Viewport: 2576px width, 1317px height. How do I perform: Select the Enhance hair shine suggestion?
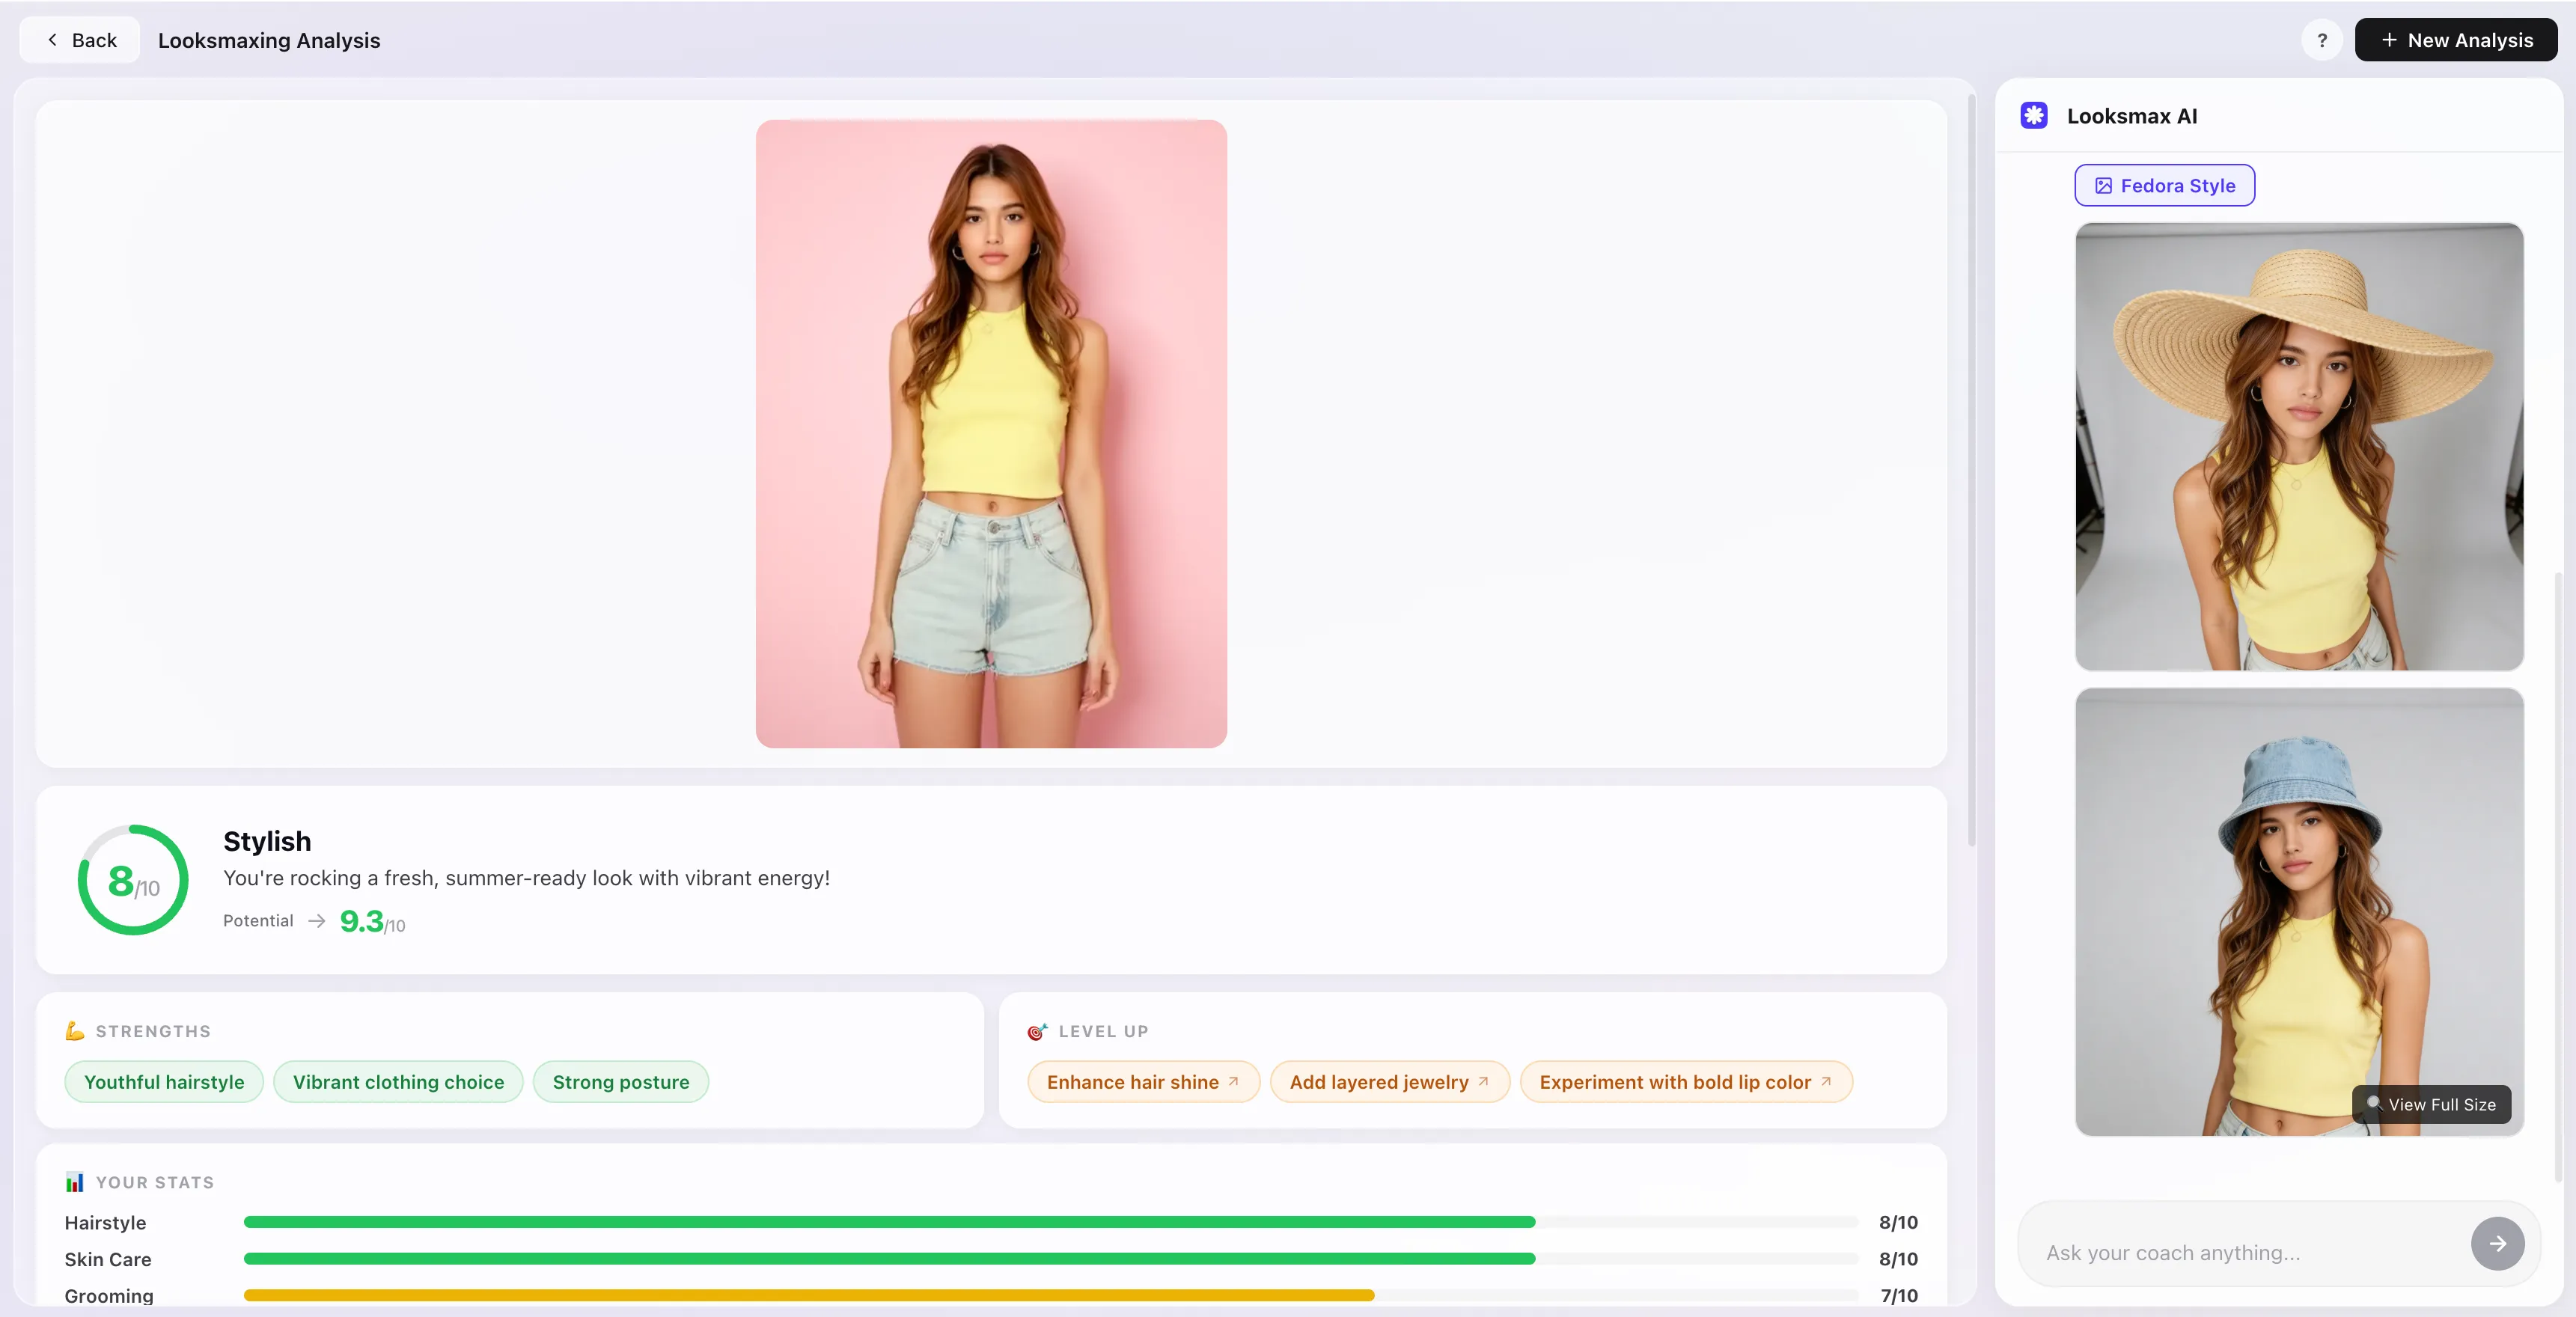[1142, 1081]
